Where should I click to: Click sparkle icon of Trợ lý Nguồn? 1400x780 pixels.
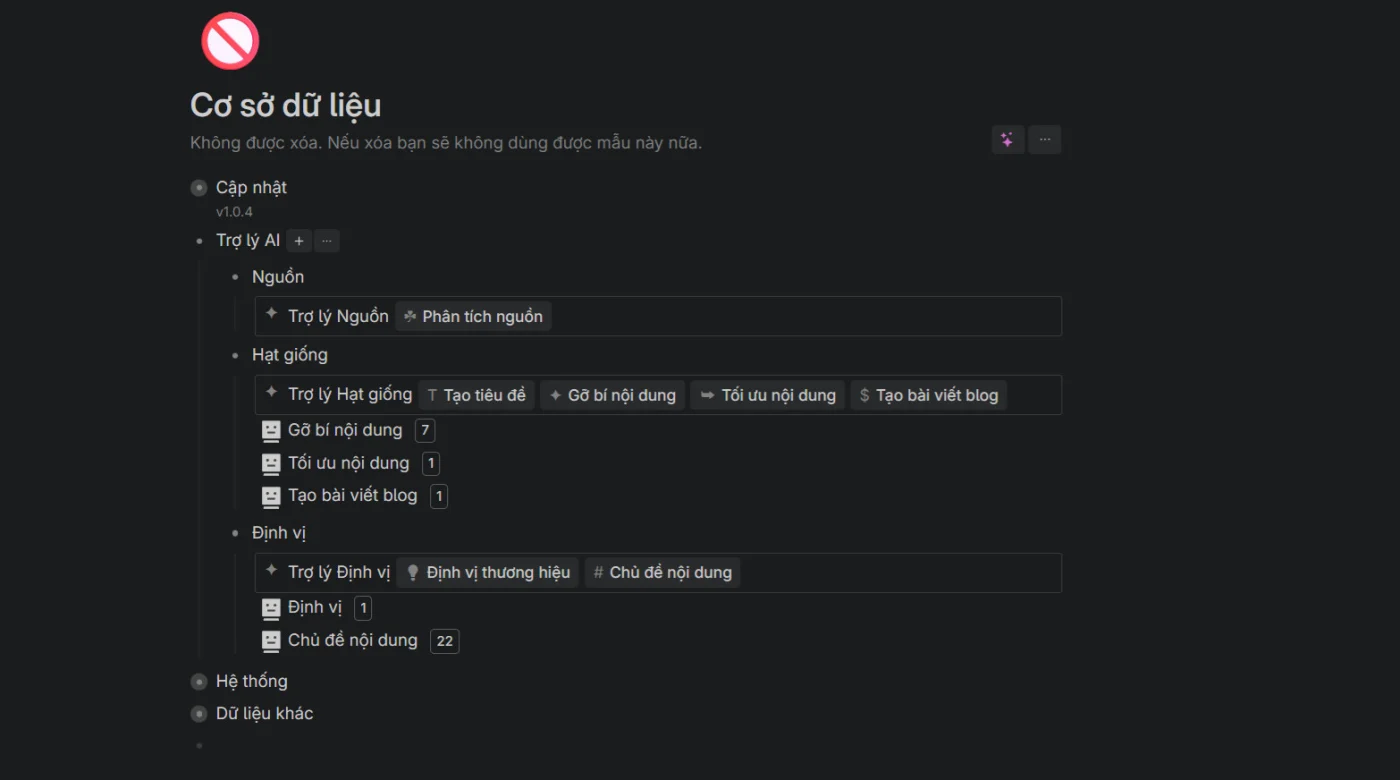271,314
